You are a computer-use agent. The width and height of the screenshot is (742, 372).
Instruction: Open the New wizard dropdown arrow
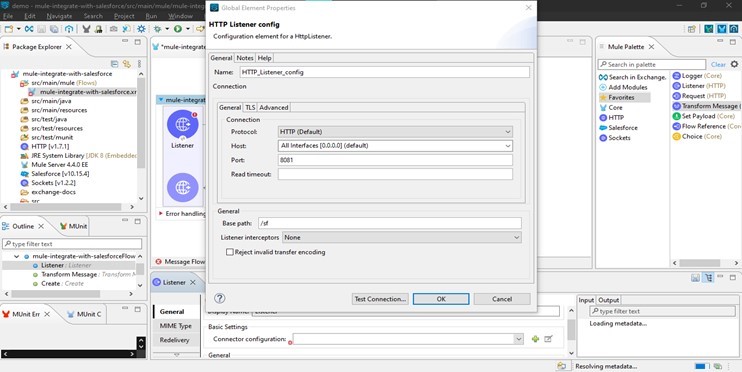tap(18, 29)
